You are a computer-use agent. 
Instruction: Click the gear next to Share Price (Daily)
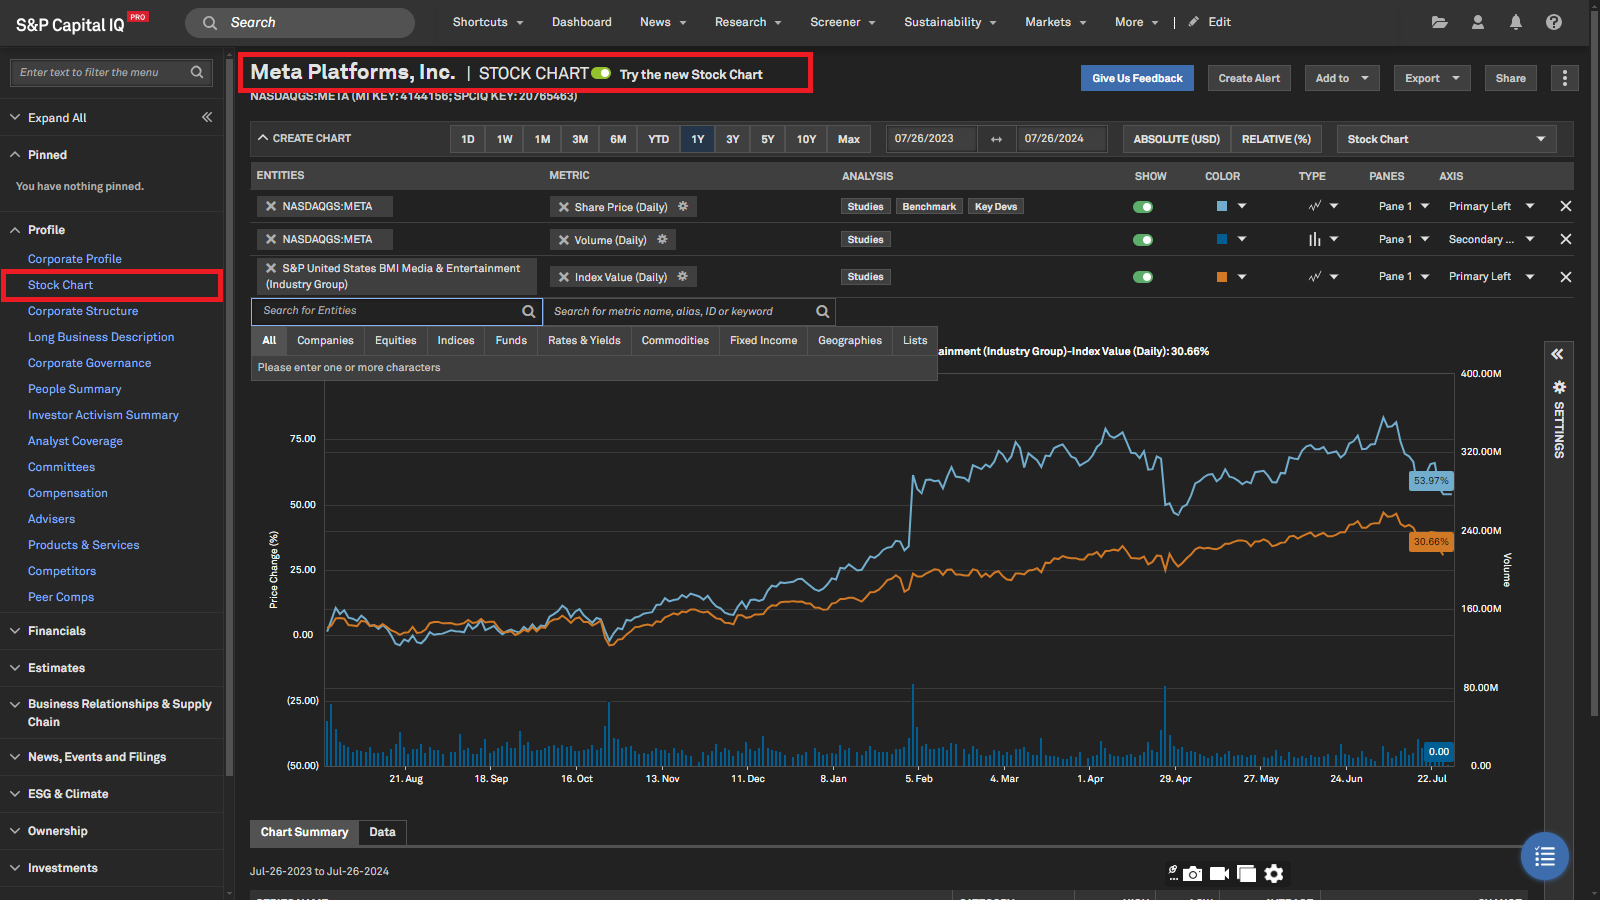(683, 207)
